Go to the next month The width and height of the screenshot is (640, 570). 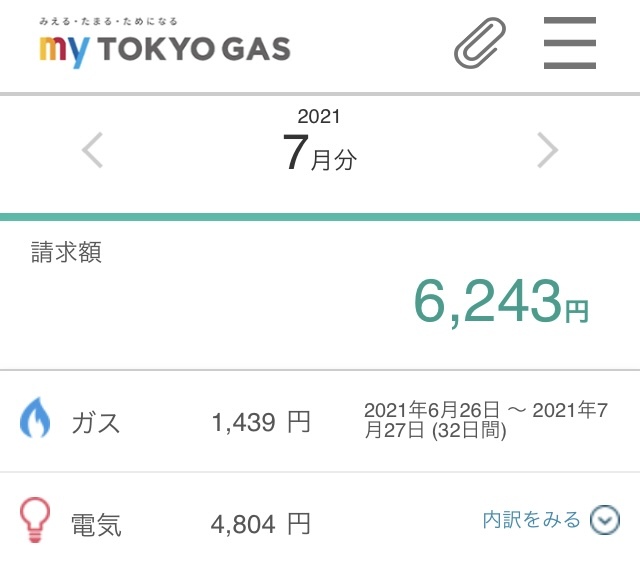point(547,151)
